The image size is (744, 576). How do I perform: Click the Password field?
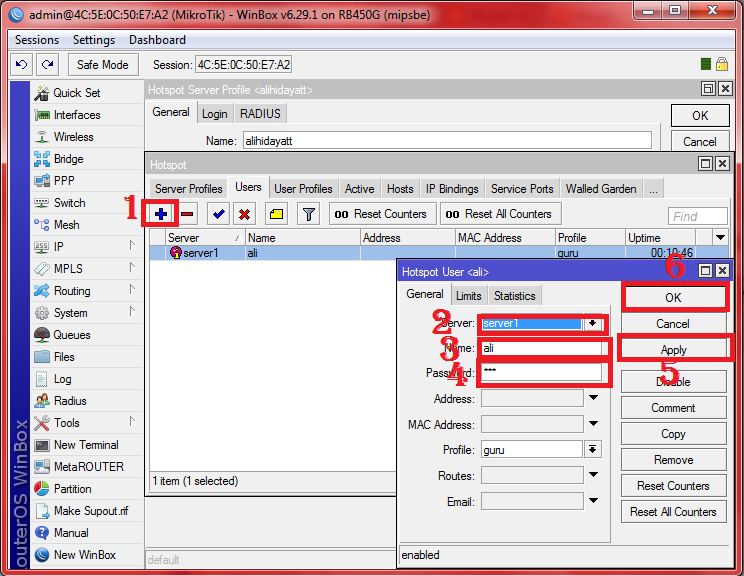coord(541,372)
